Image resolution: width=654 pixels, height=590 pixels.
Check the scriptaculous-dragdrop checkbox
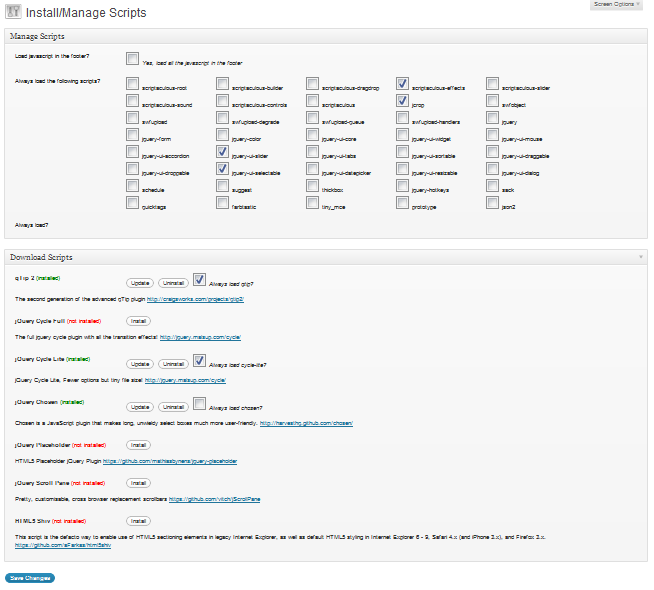[312, 83]
